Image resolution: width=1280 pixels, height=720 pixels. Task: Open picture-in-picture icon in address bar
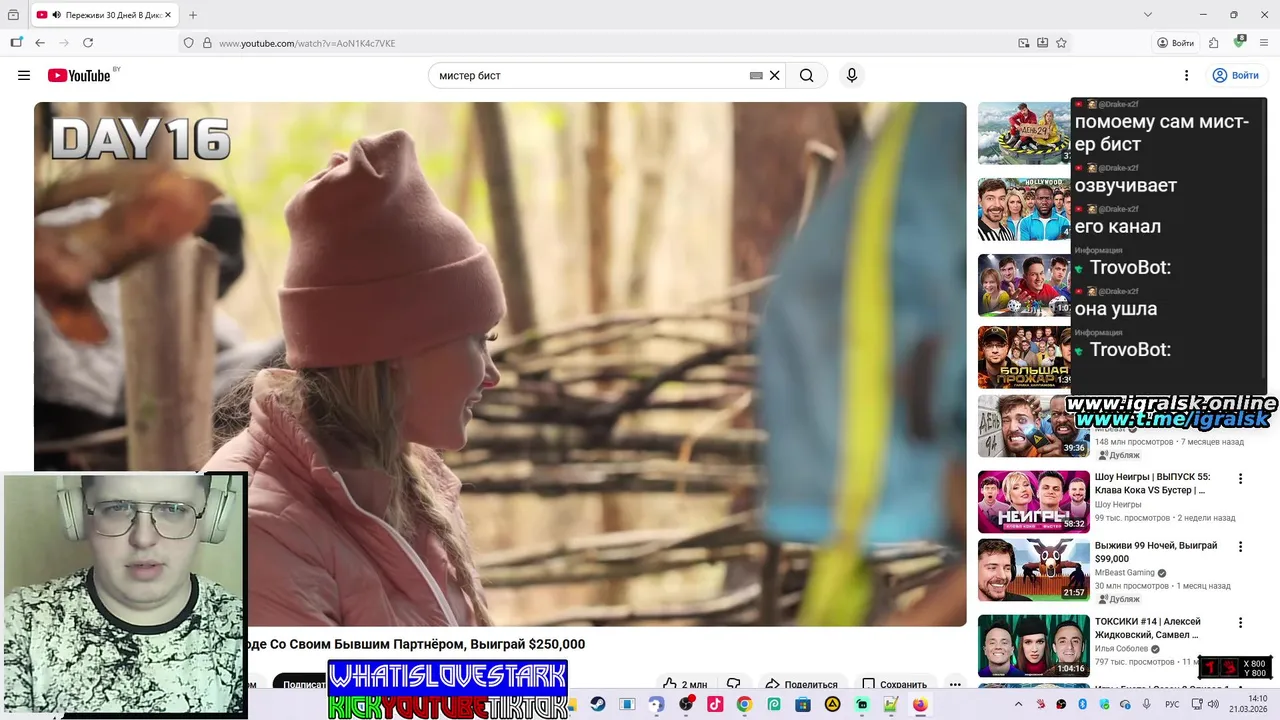pos(1024,43)
